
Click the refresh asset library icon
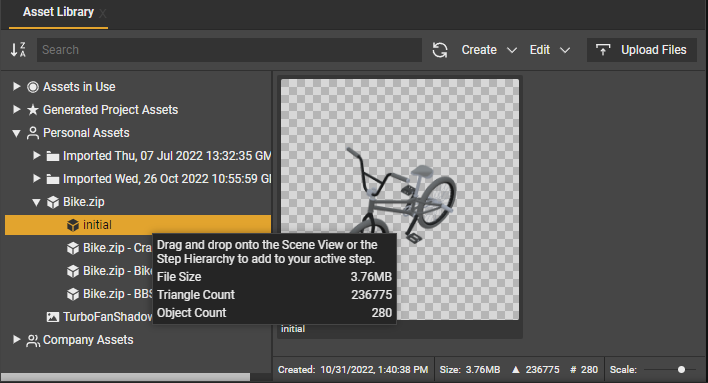pyautogui.click(x=440, y=50)
